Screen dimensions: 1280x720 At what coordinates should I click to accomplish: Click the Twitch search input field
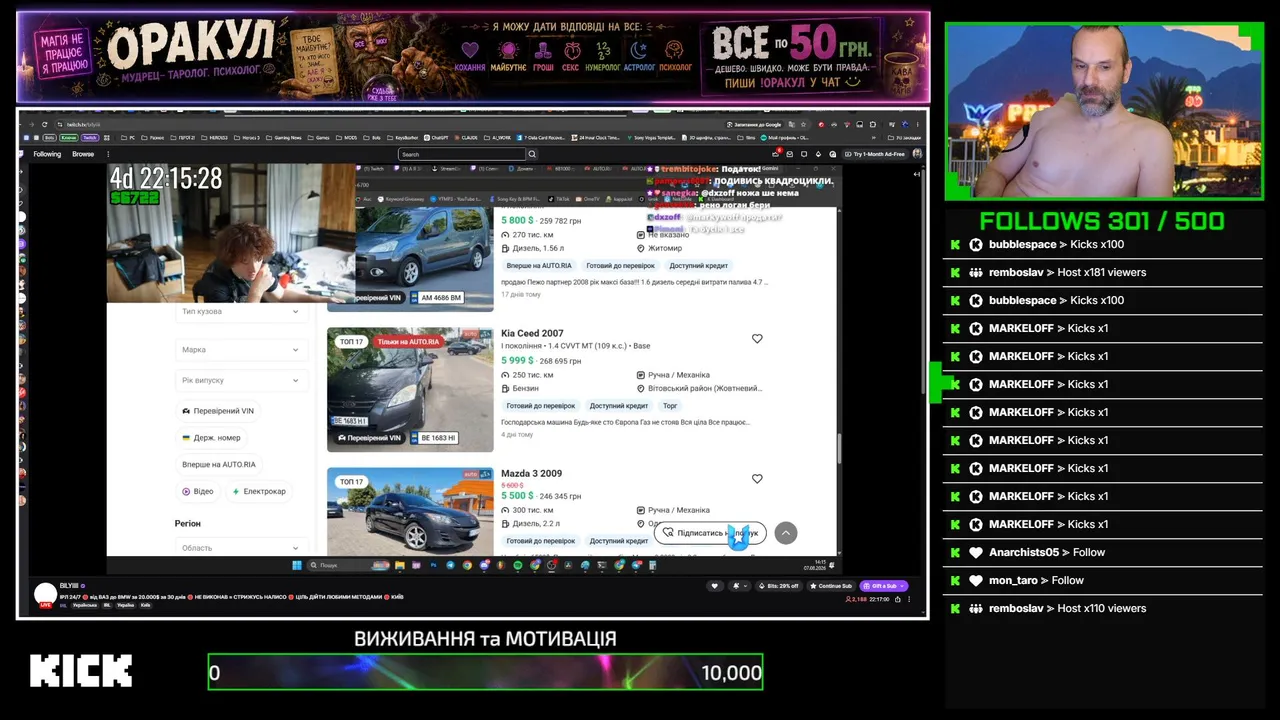[462, 154]
